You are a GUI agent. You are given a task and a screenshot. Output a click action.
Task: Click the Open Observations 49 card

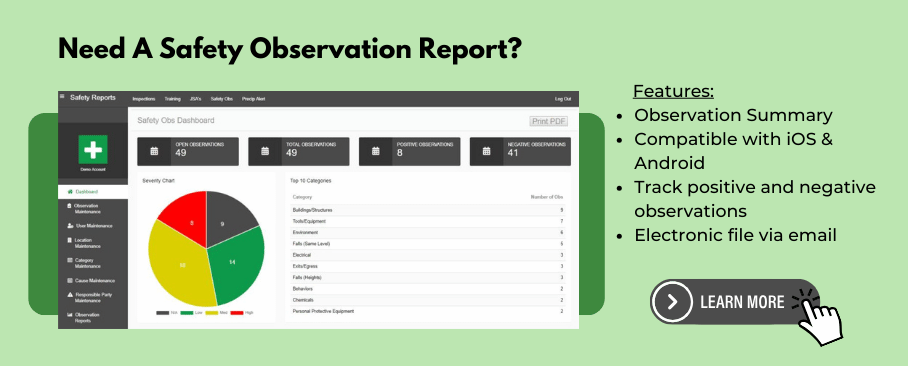[x=188, y=152]
